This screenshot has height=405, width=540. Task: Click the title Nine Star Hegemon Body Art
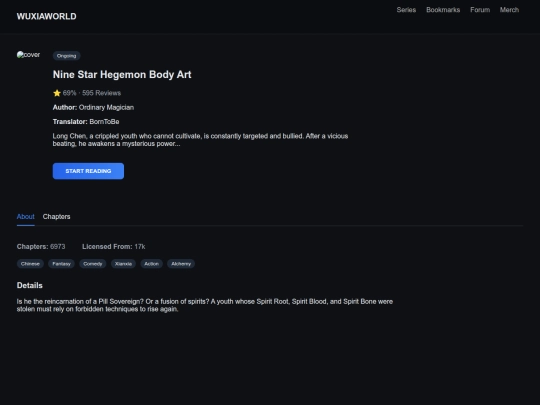click(x=122, y=74)
